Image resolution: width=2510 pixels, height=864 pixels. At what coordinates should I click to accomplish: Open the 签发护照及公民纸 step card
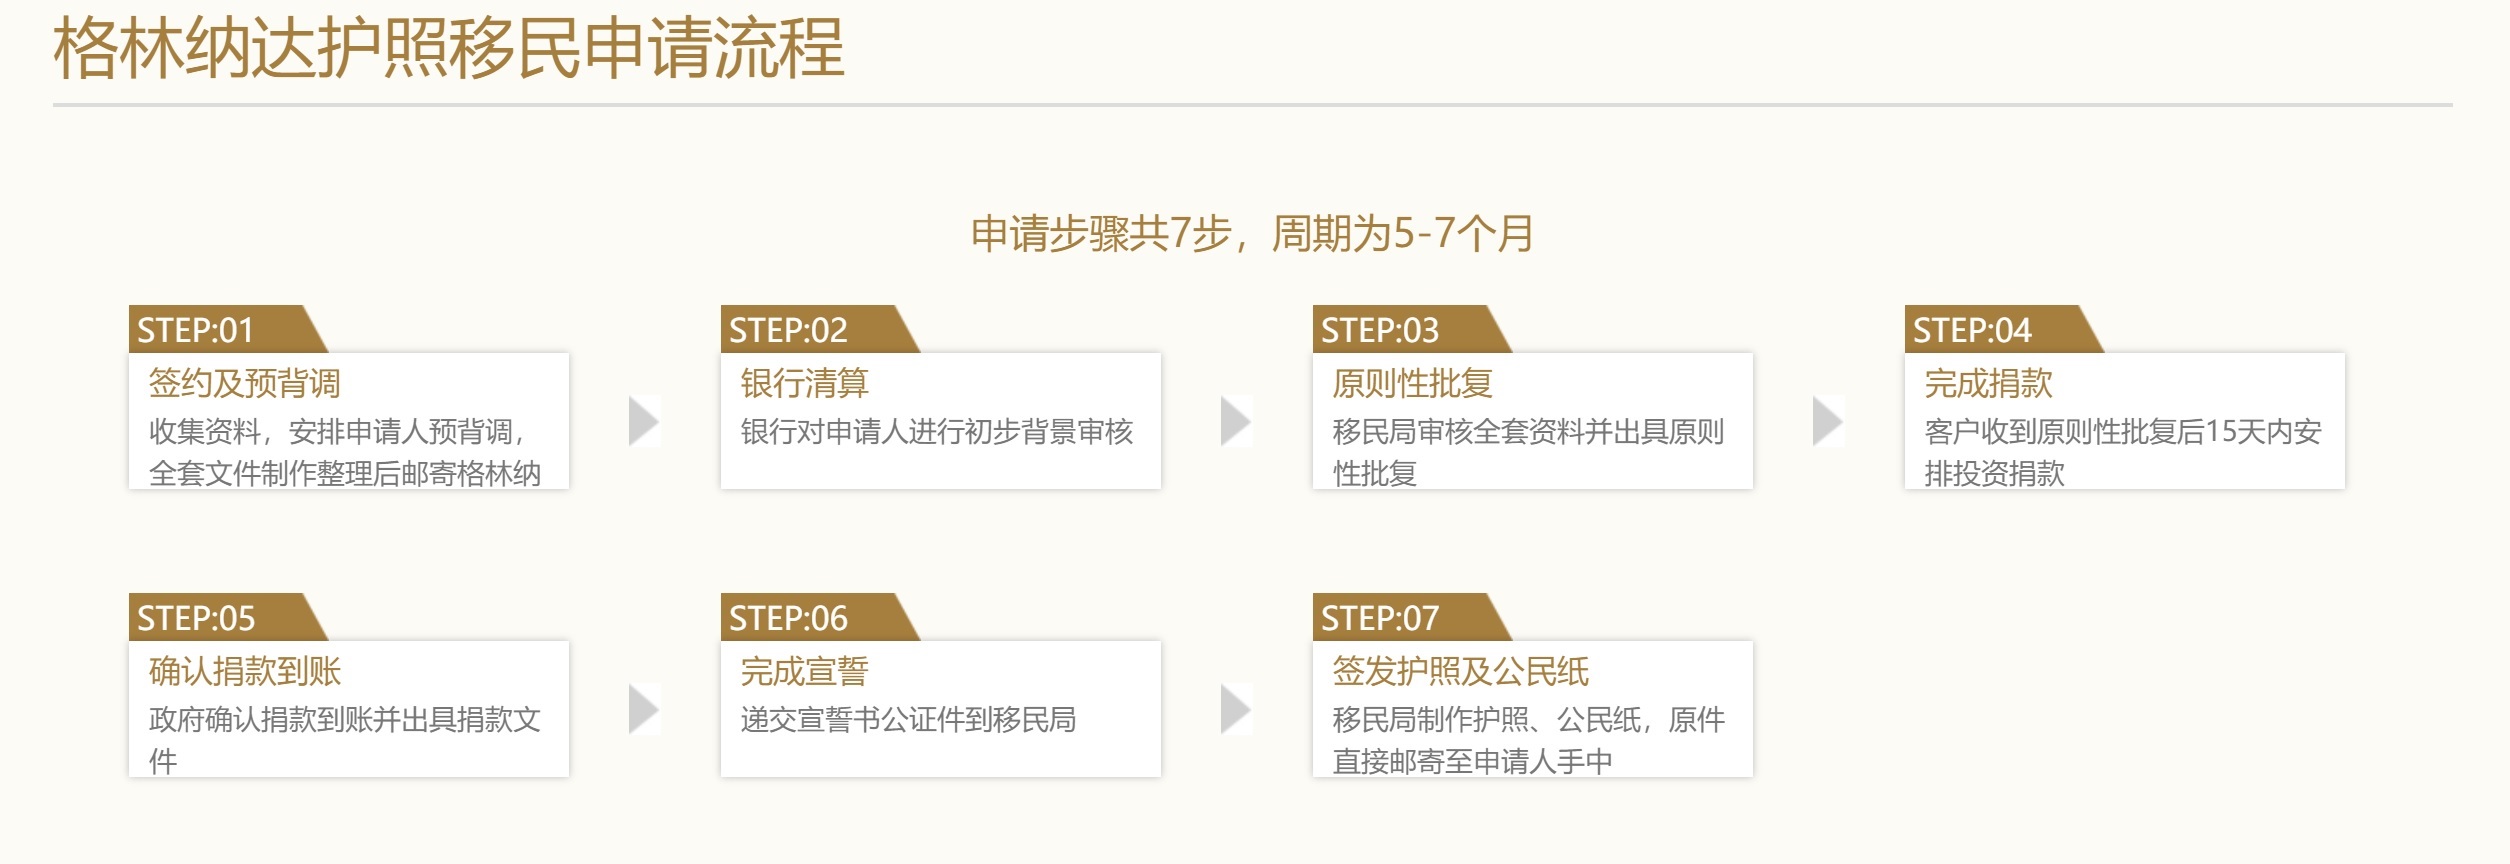pyautogui.click(x=1533, y=709)
